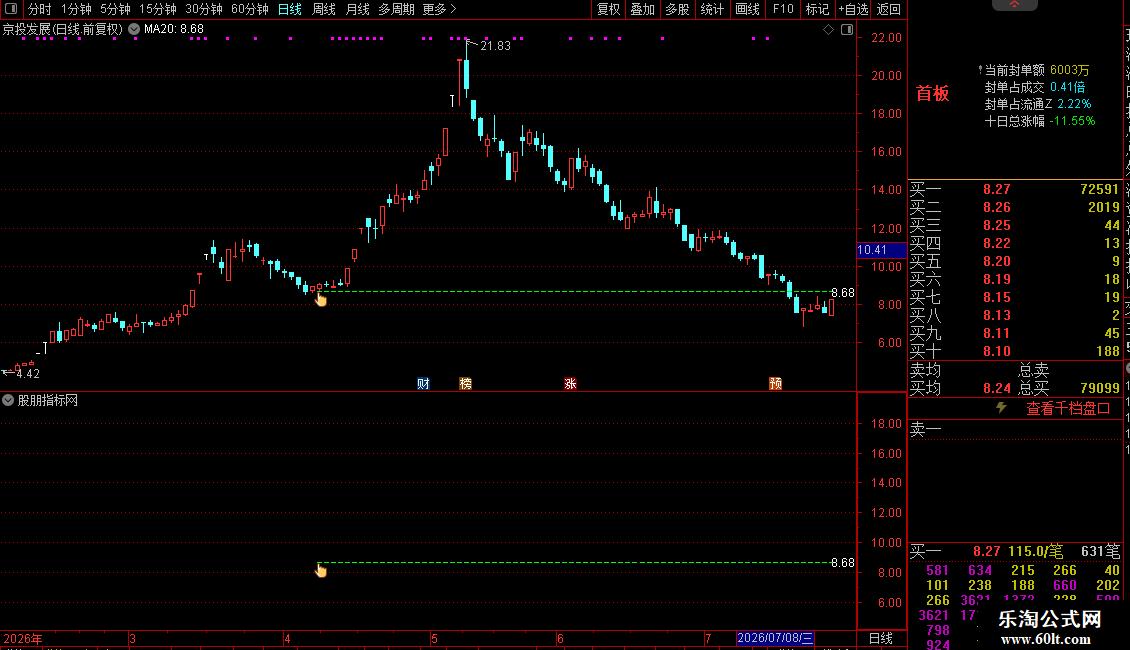The image size is (1130, 650).
Task: Click the 21.83 high price label
Action: click(495, 45)
